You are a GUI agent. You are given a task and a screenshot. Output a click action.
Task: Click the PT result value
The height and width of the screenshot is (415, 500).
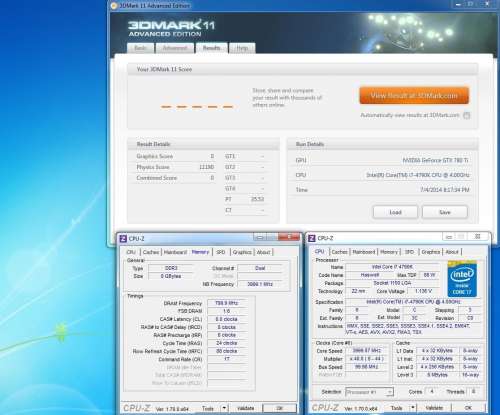coord(257,199)
